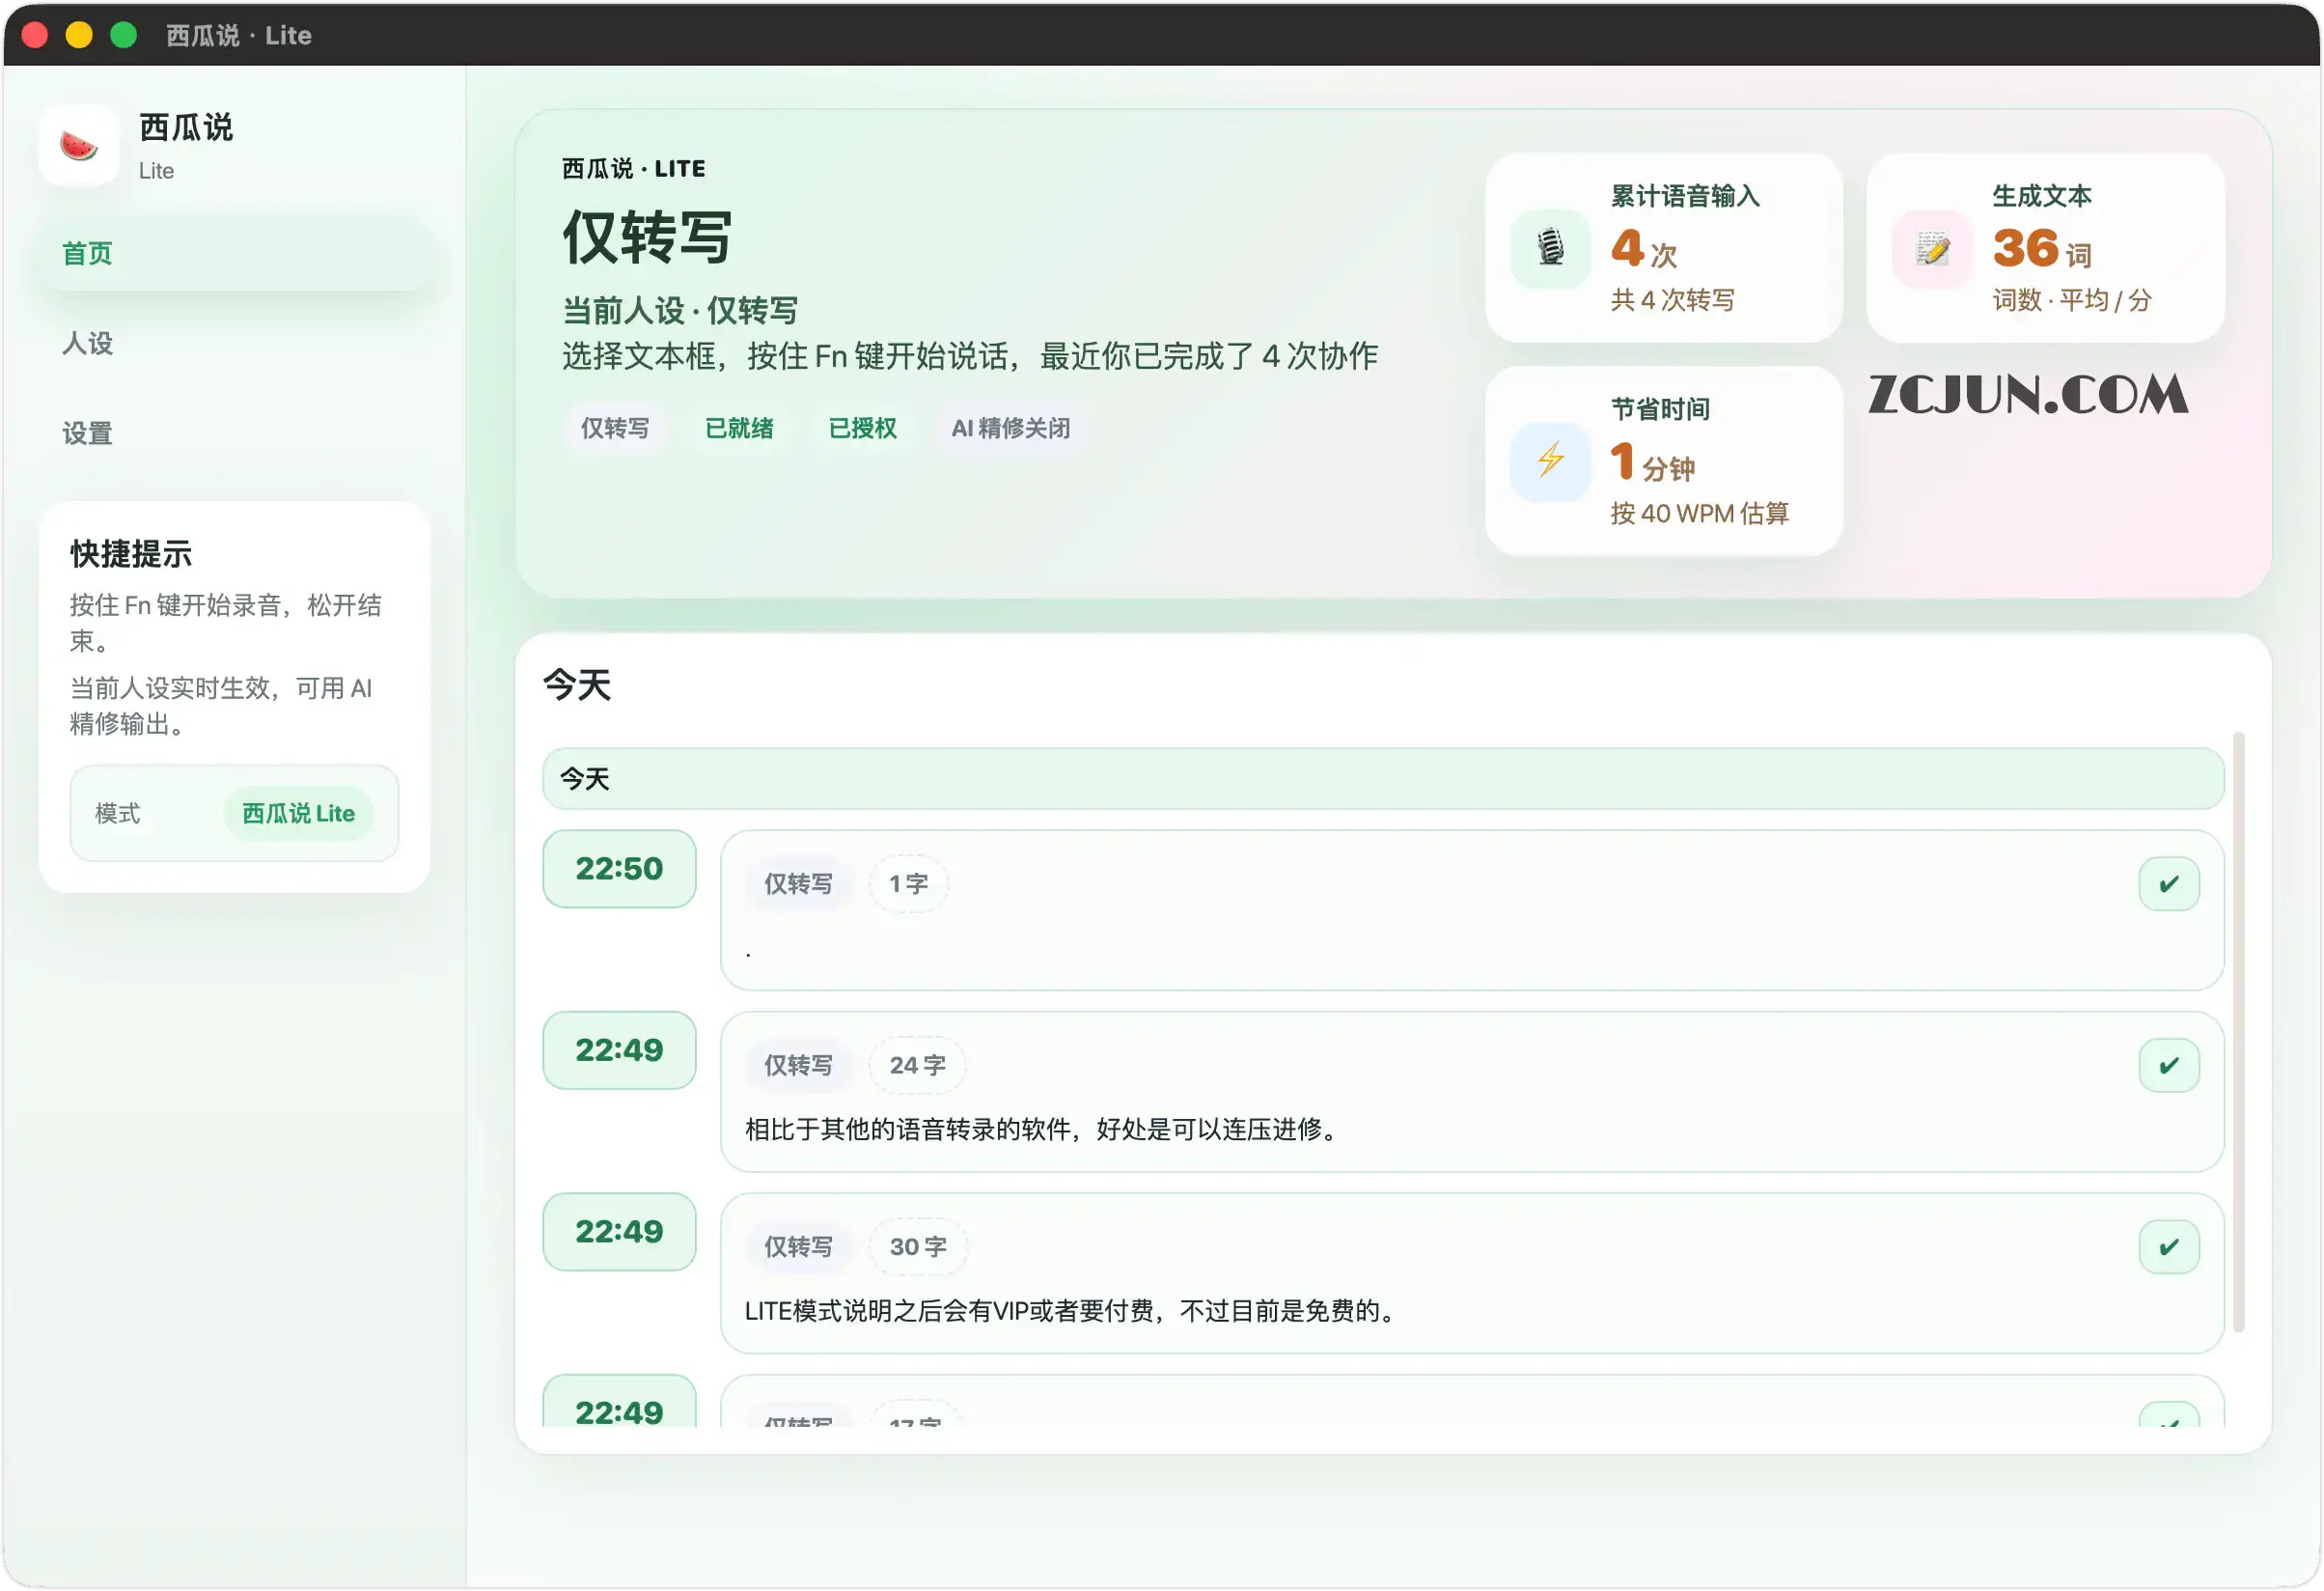The height and width of the screenshot is (1591, 2324).
Task: Select 首页 in the sidebar
Action: [x=87, y=253]
